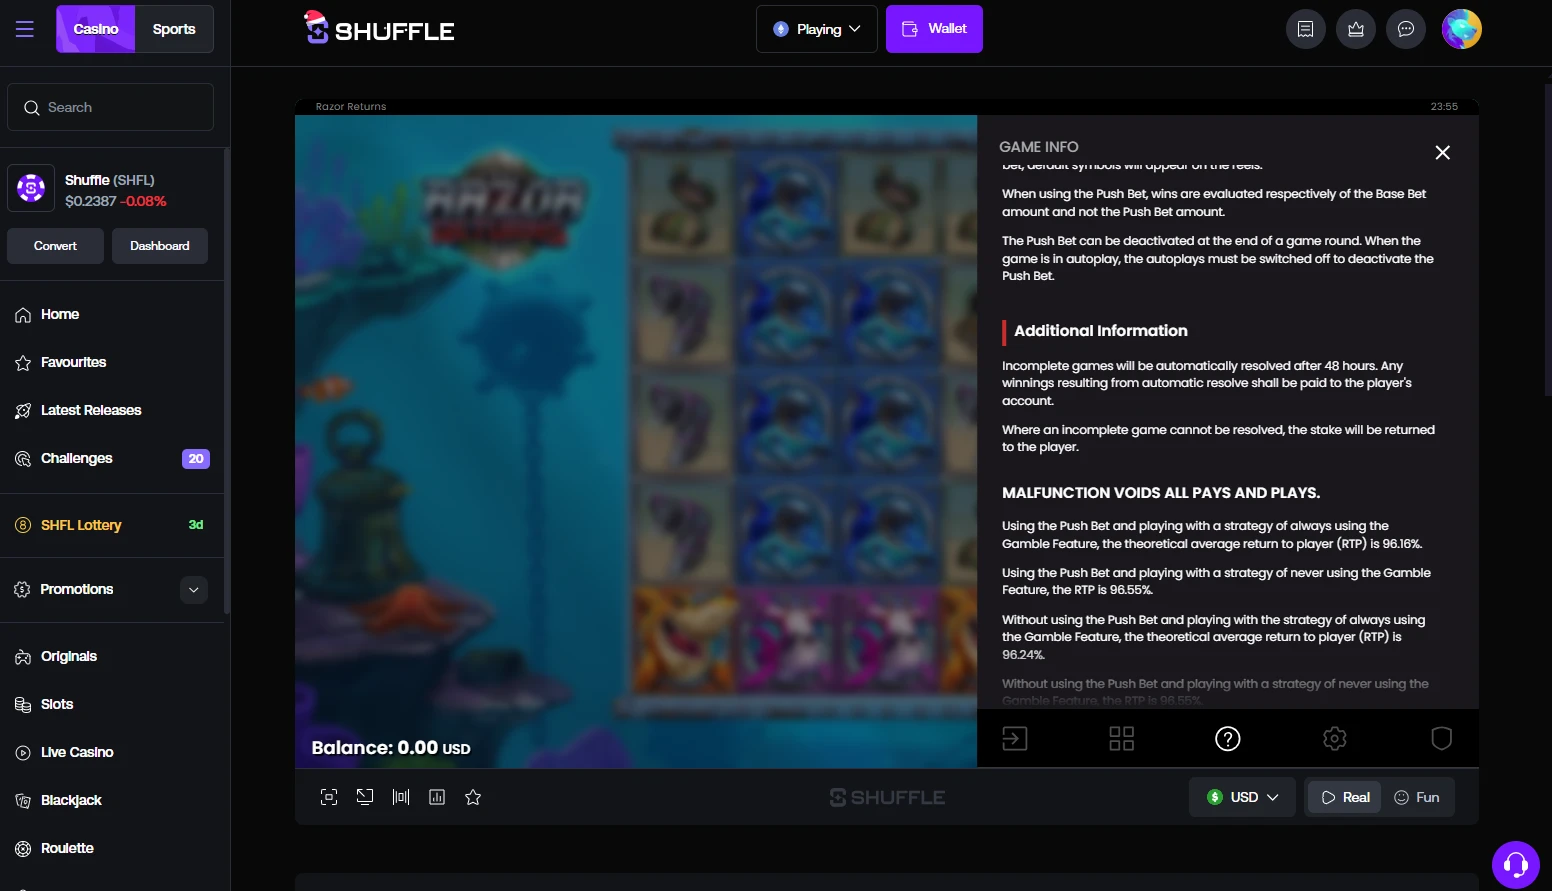The height and width of the screenshot is (891, 1552).
Task: Expand the Promotions chevron
Action: pyautogui.click(x=194, y=590)
